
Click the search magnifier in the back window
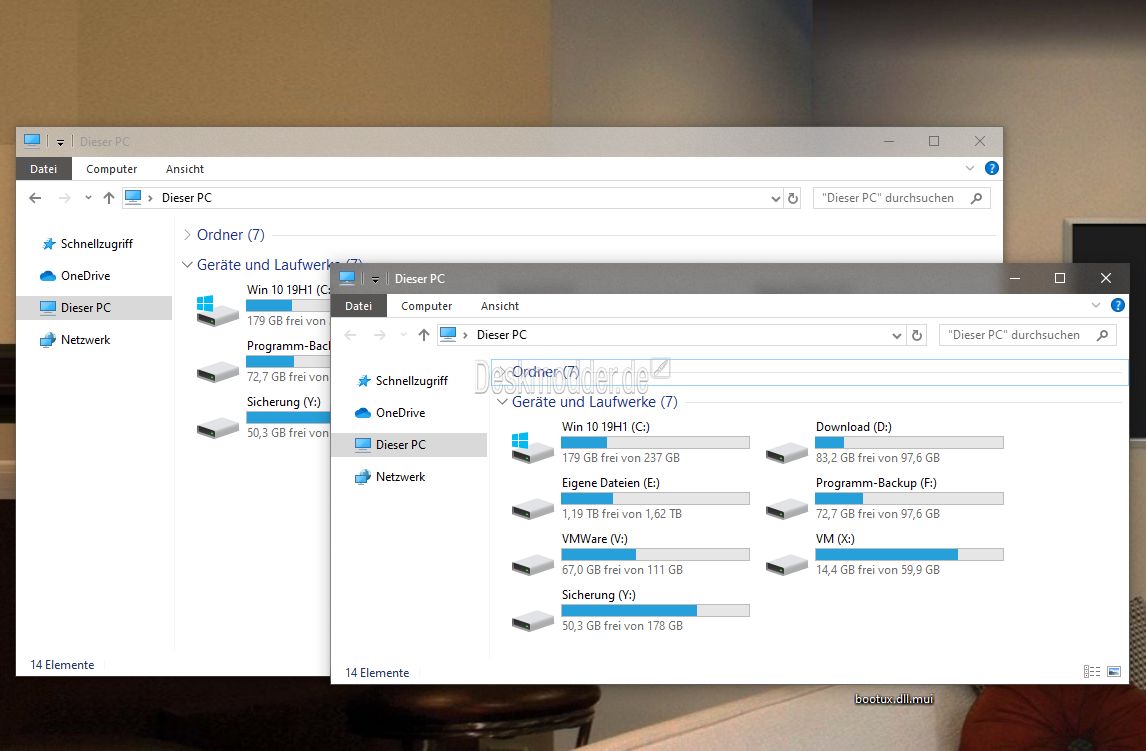tap(976, 198)
